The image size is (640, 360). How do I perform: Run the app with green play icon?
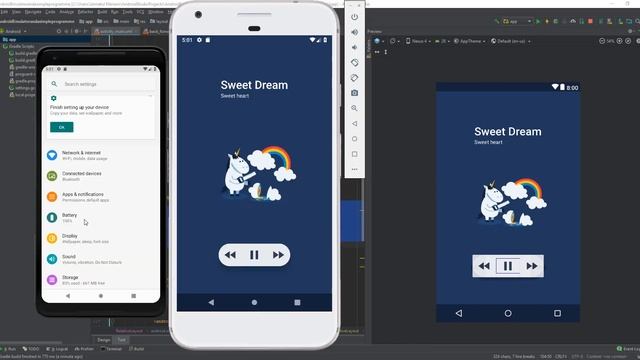538,21
